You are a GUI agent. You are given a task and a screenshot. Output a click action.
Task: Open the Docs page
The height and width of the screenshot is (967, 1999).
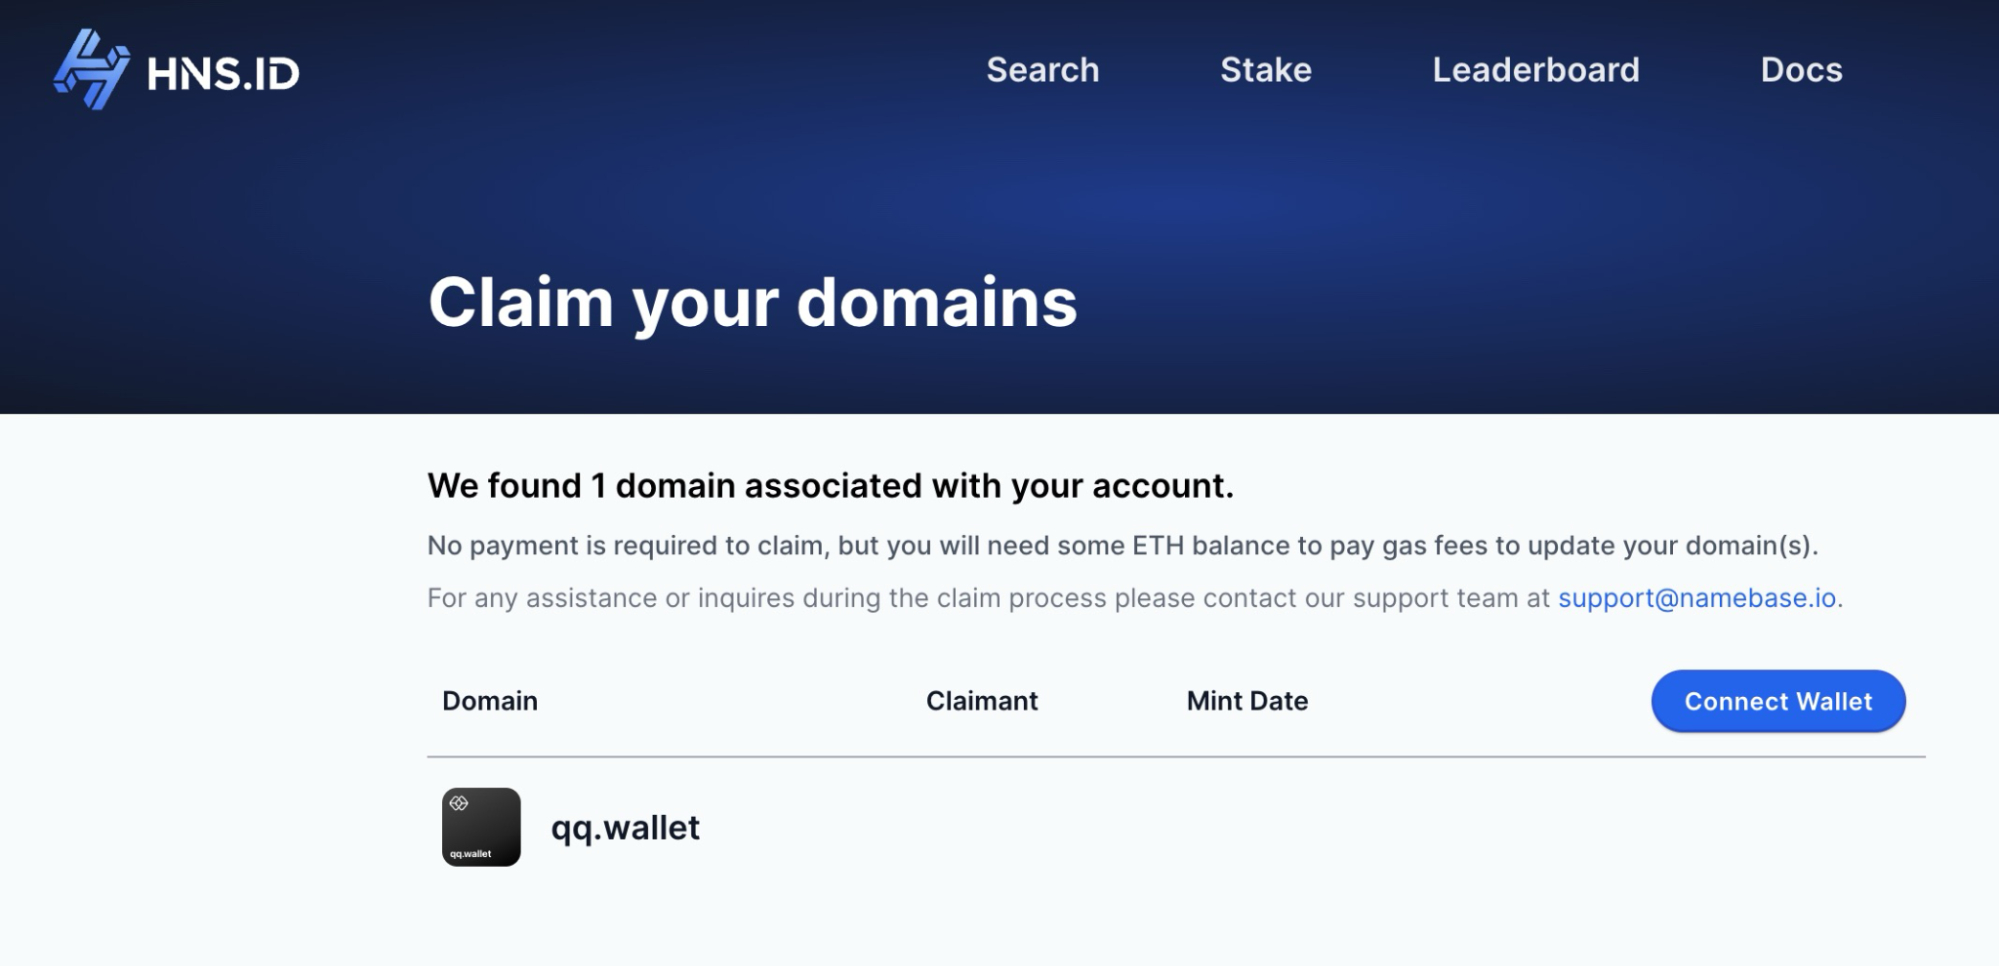point(1801,70)
